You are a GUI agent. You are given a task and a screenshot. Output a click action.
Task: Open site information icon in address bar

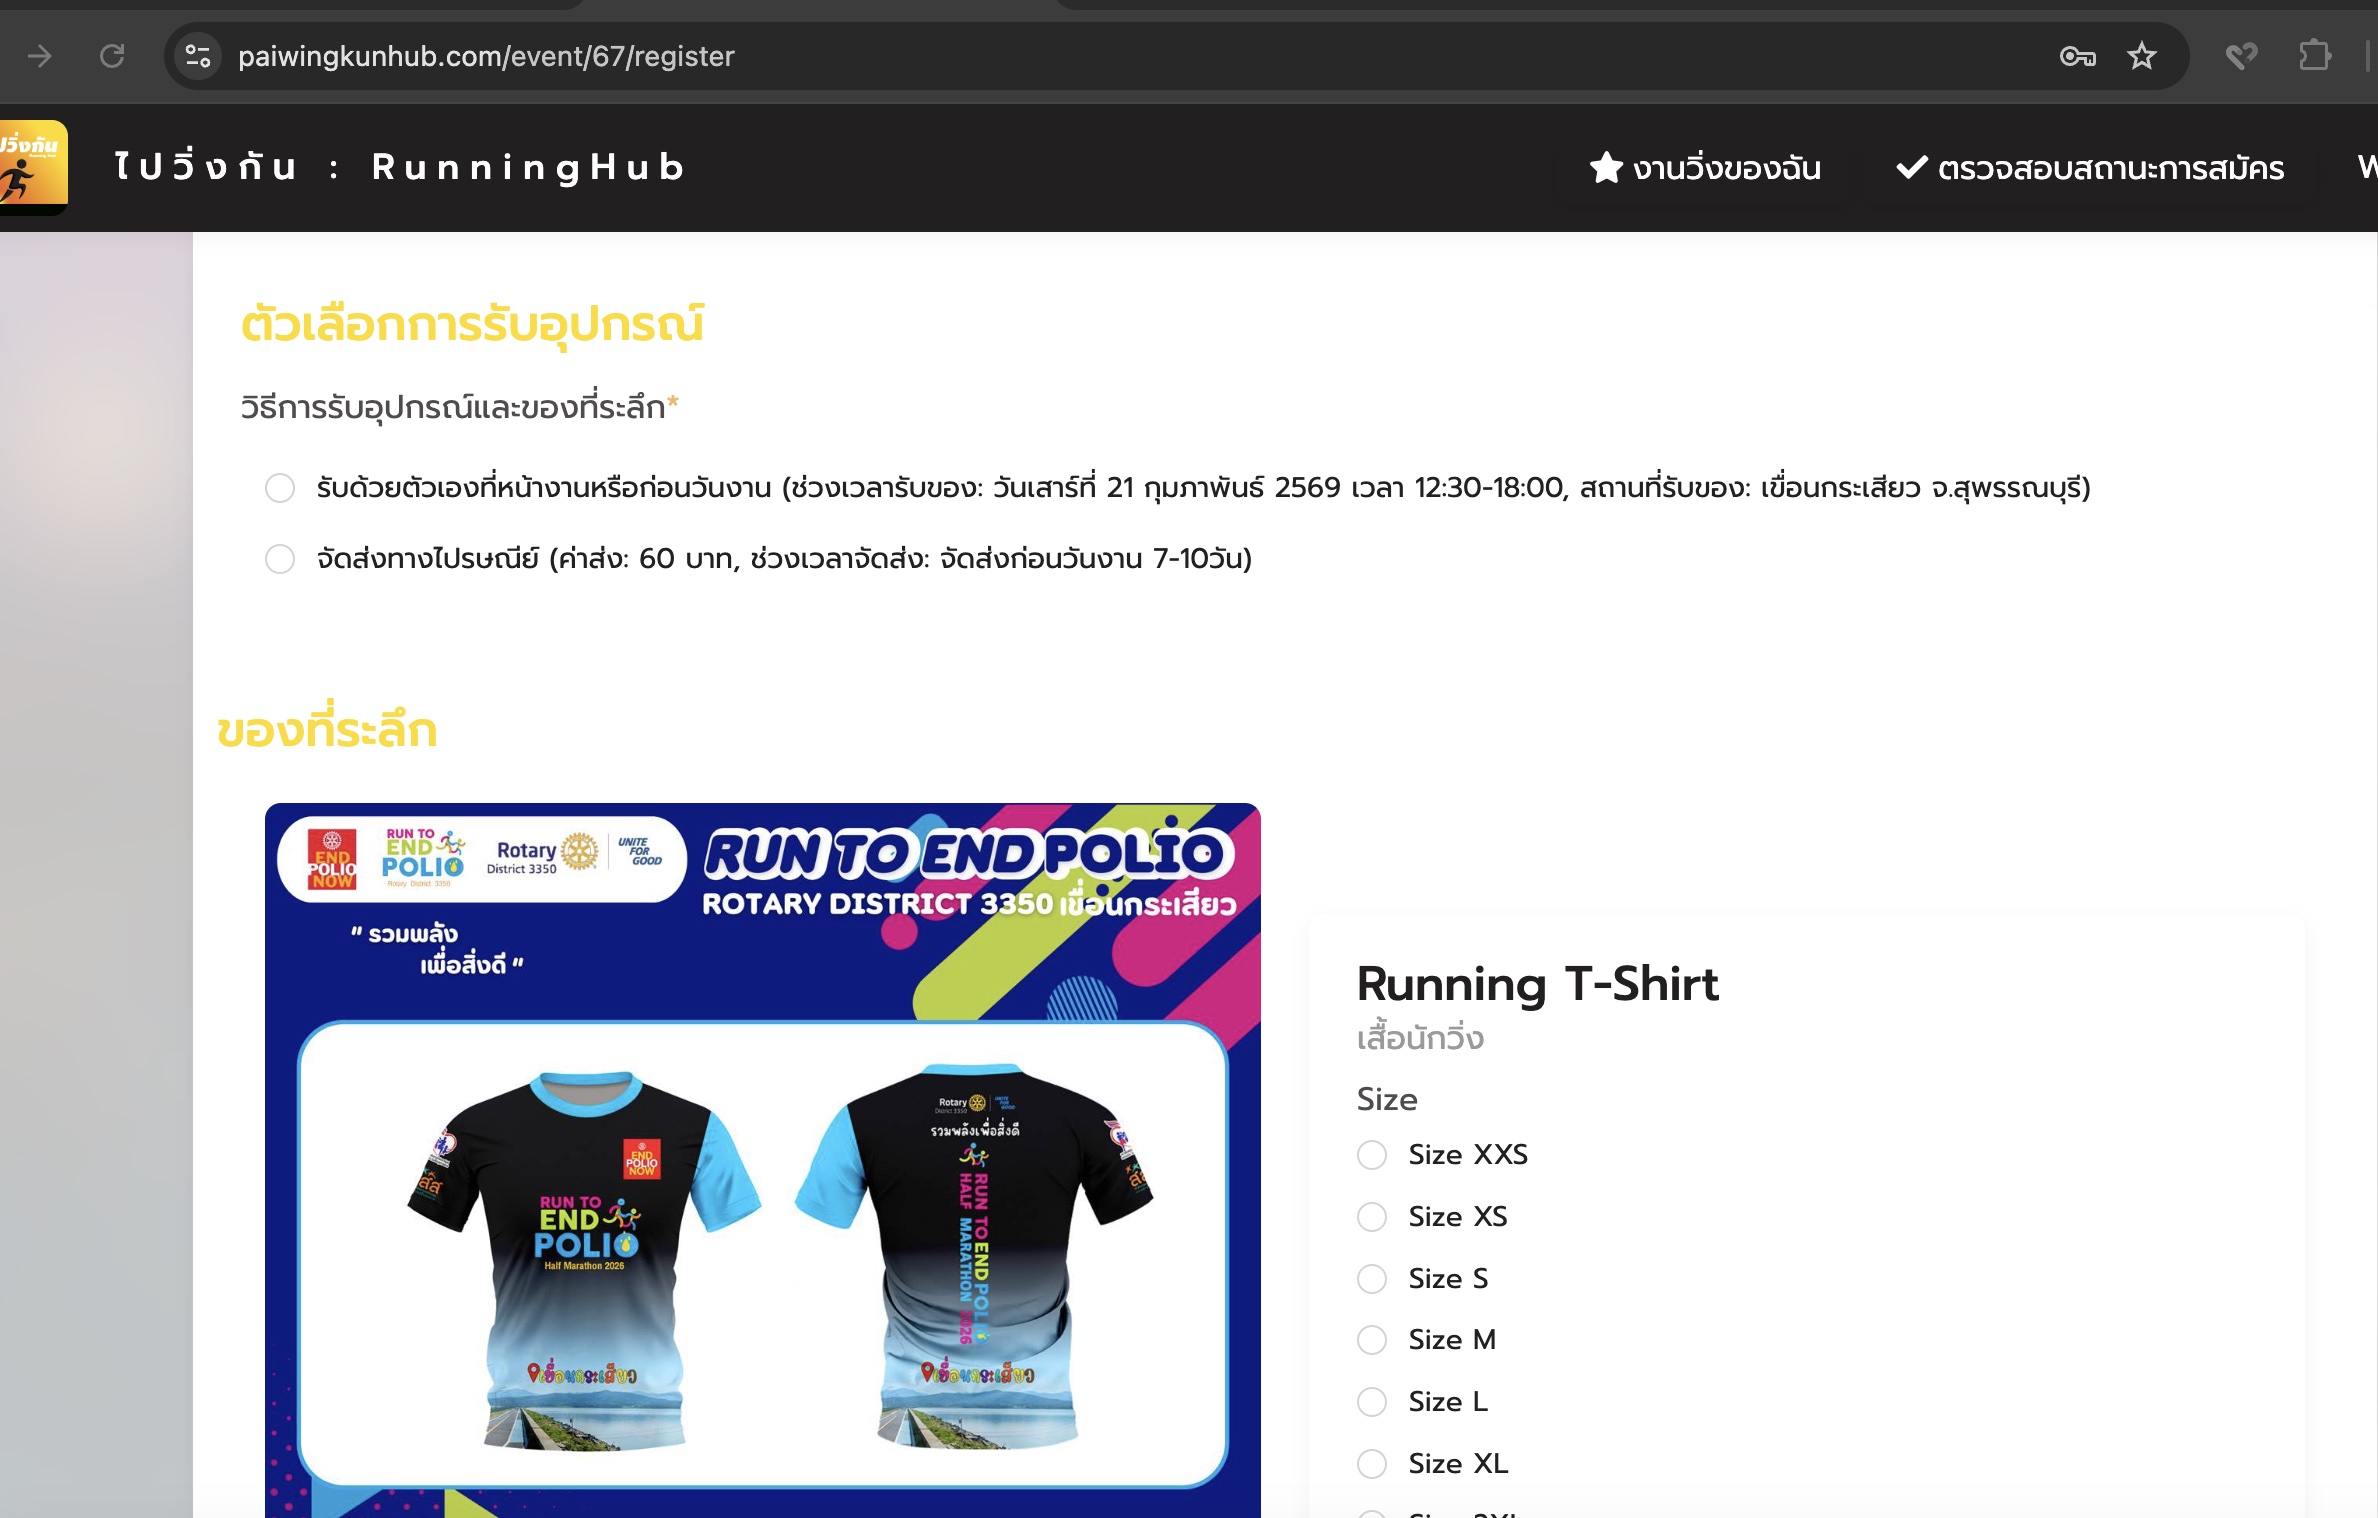click(x=198, y=56)
